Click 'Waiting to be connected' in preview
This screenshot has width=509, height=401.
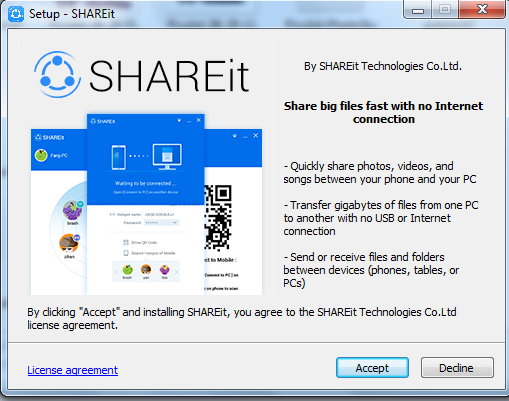tap(146, 183)
